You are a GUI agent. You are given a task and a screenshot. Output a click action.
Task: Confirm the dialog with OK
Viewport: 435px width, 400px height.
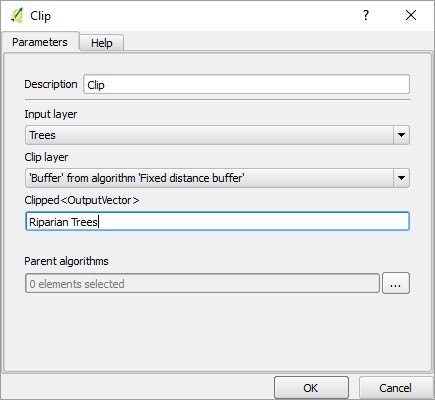pos(311,388)
